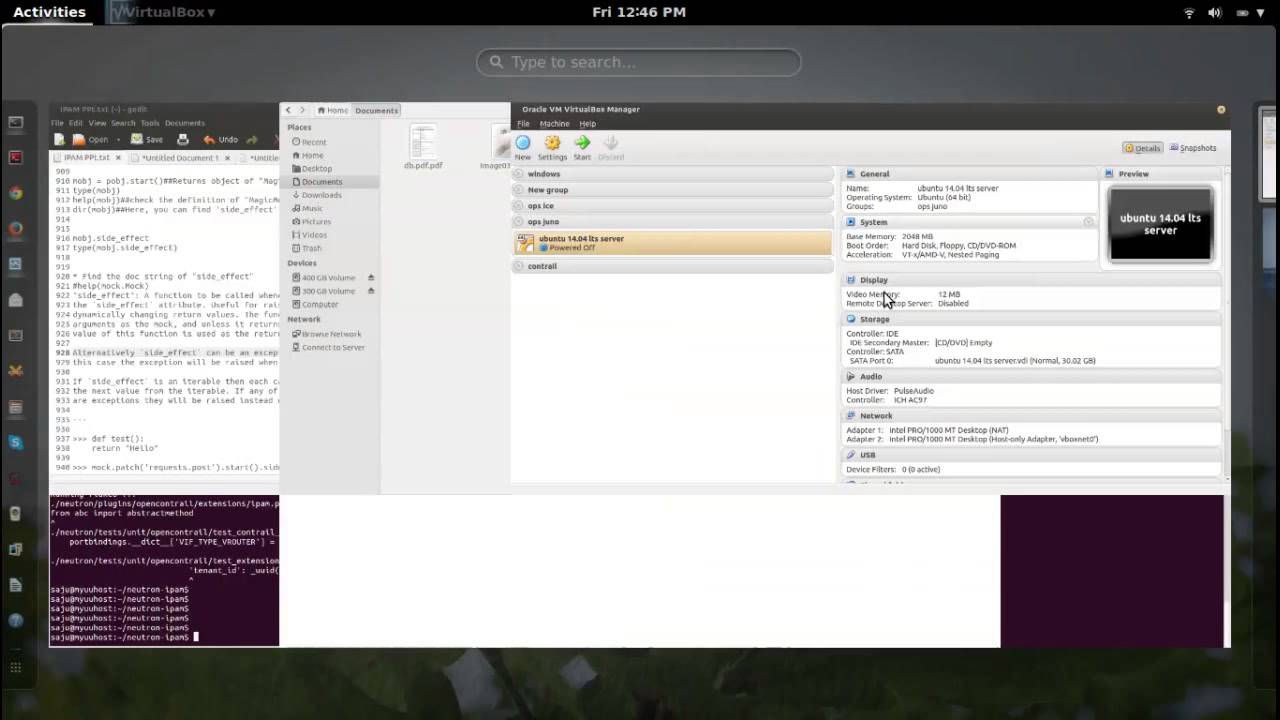Viewport: 1280px width, 720px height.
Task: Close the IPAM PPt.txt gedit tab
Action: point(118,158)
